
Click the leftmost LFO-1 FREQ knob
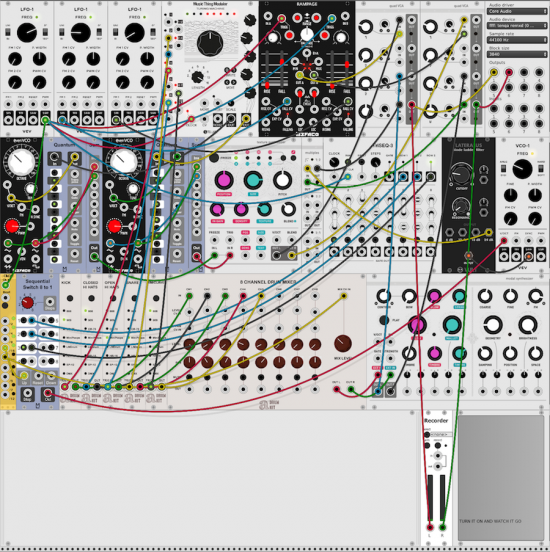point(27,33)
